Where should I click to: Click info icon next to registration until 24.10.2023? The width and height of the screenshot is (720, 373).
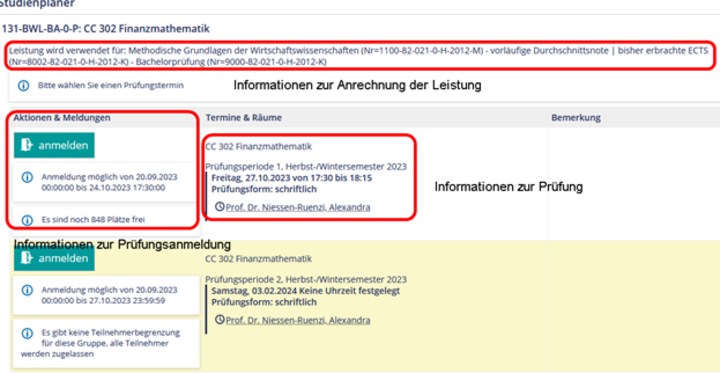click(x=27, y=177)
